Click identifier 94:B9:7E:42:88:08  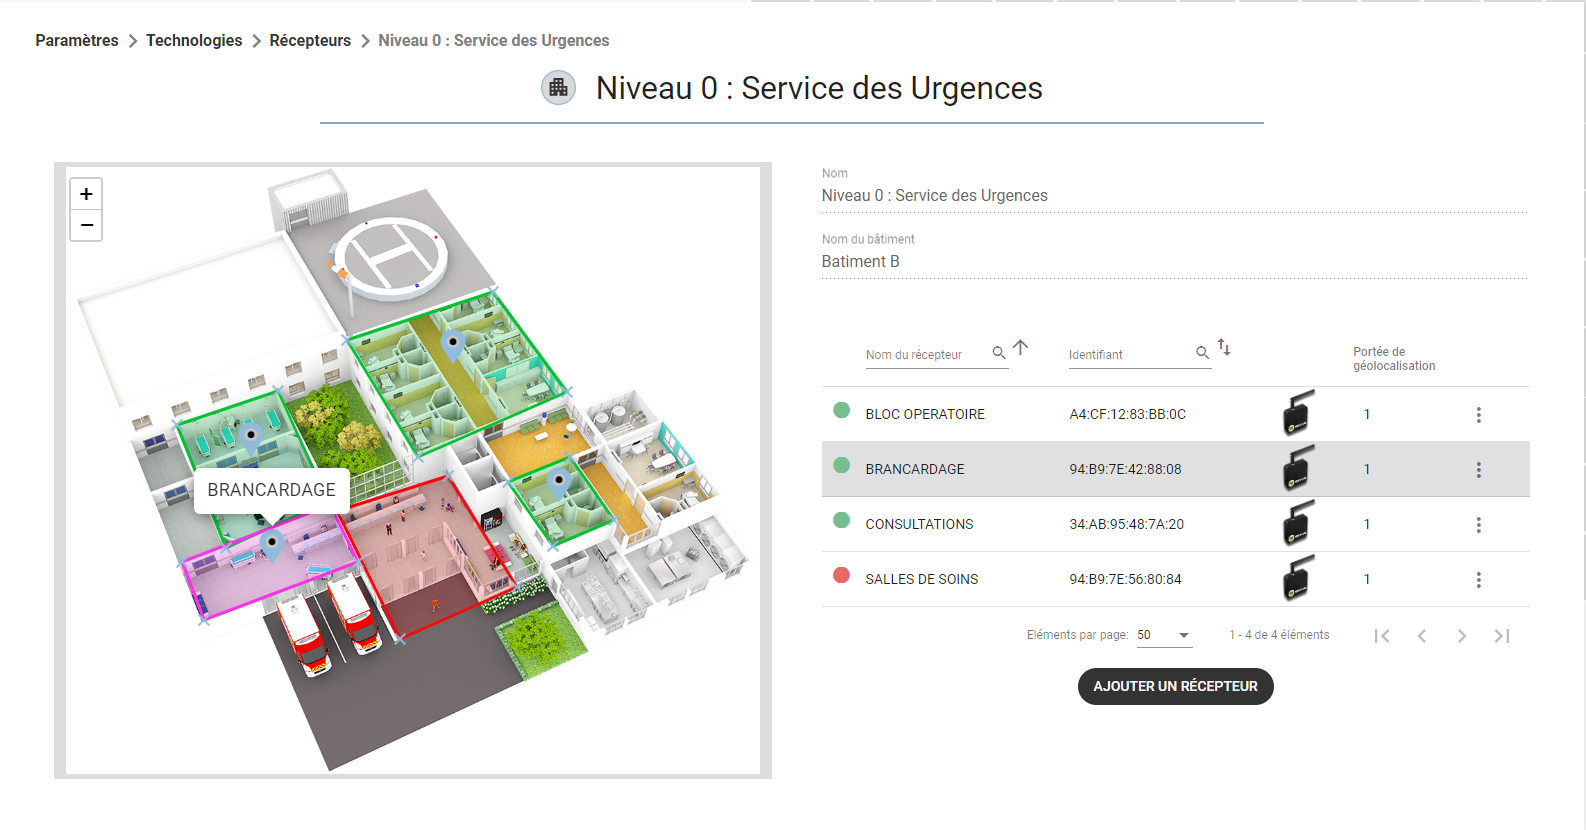(1125, 469)
